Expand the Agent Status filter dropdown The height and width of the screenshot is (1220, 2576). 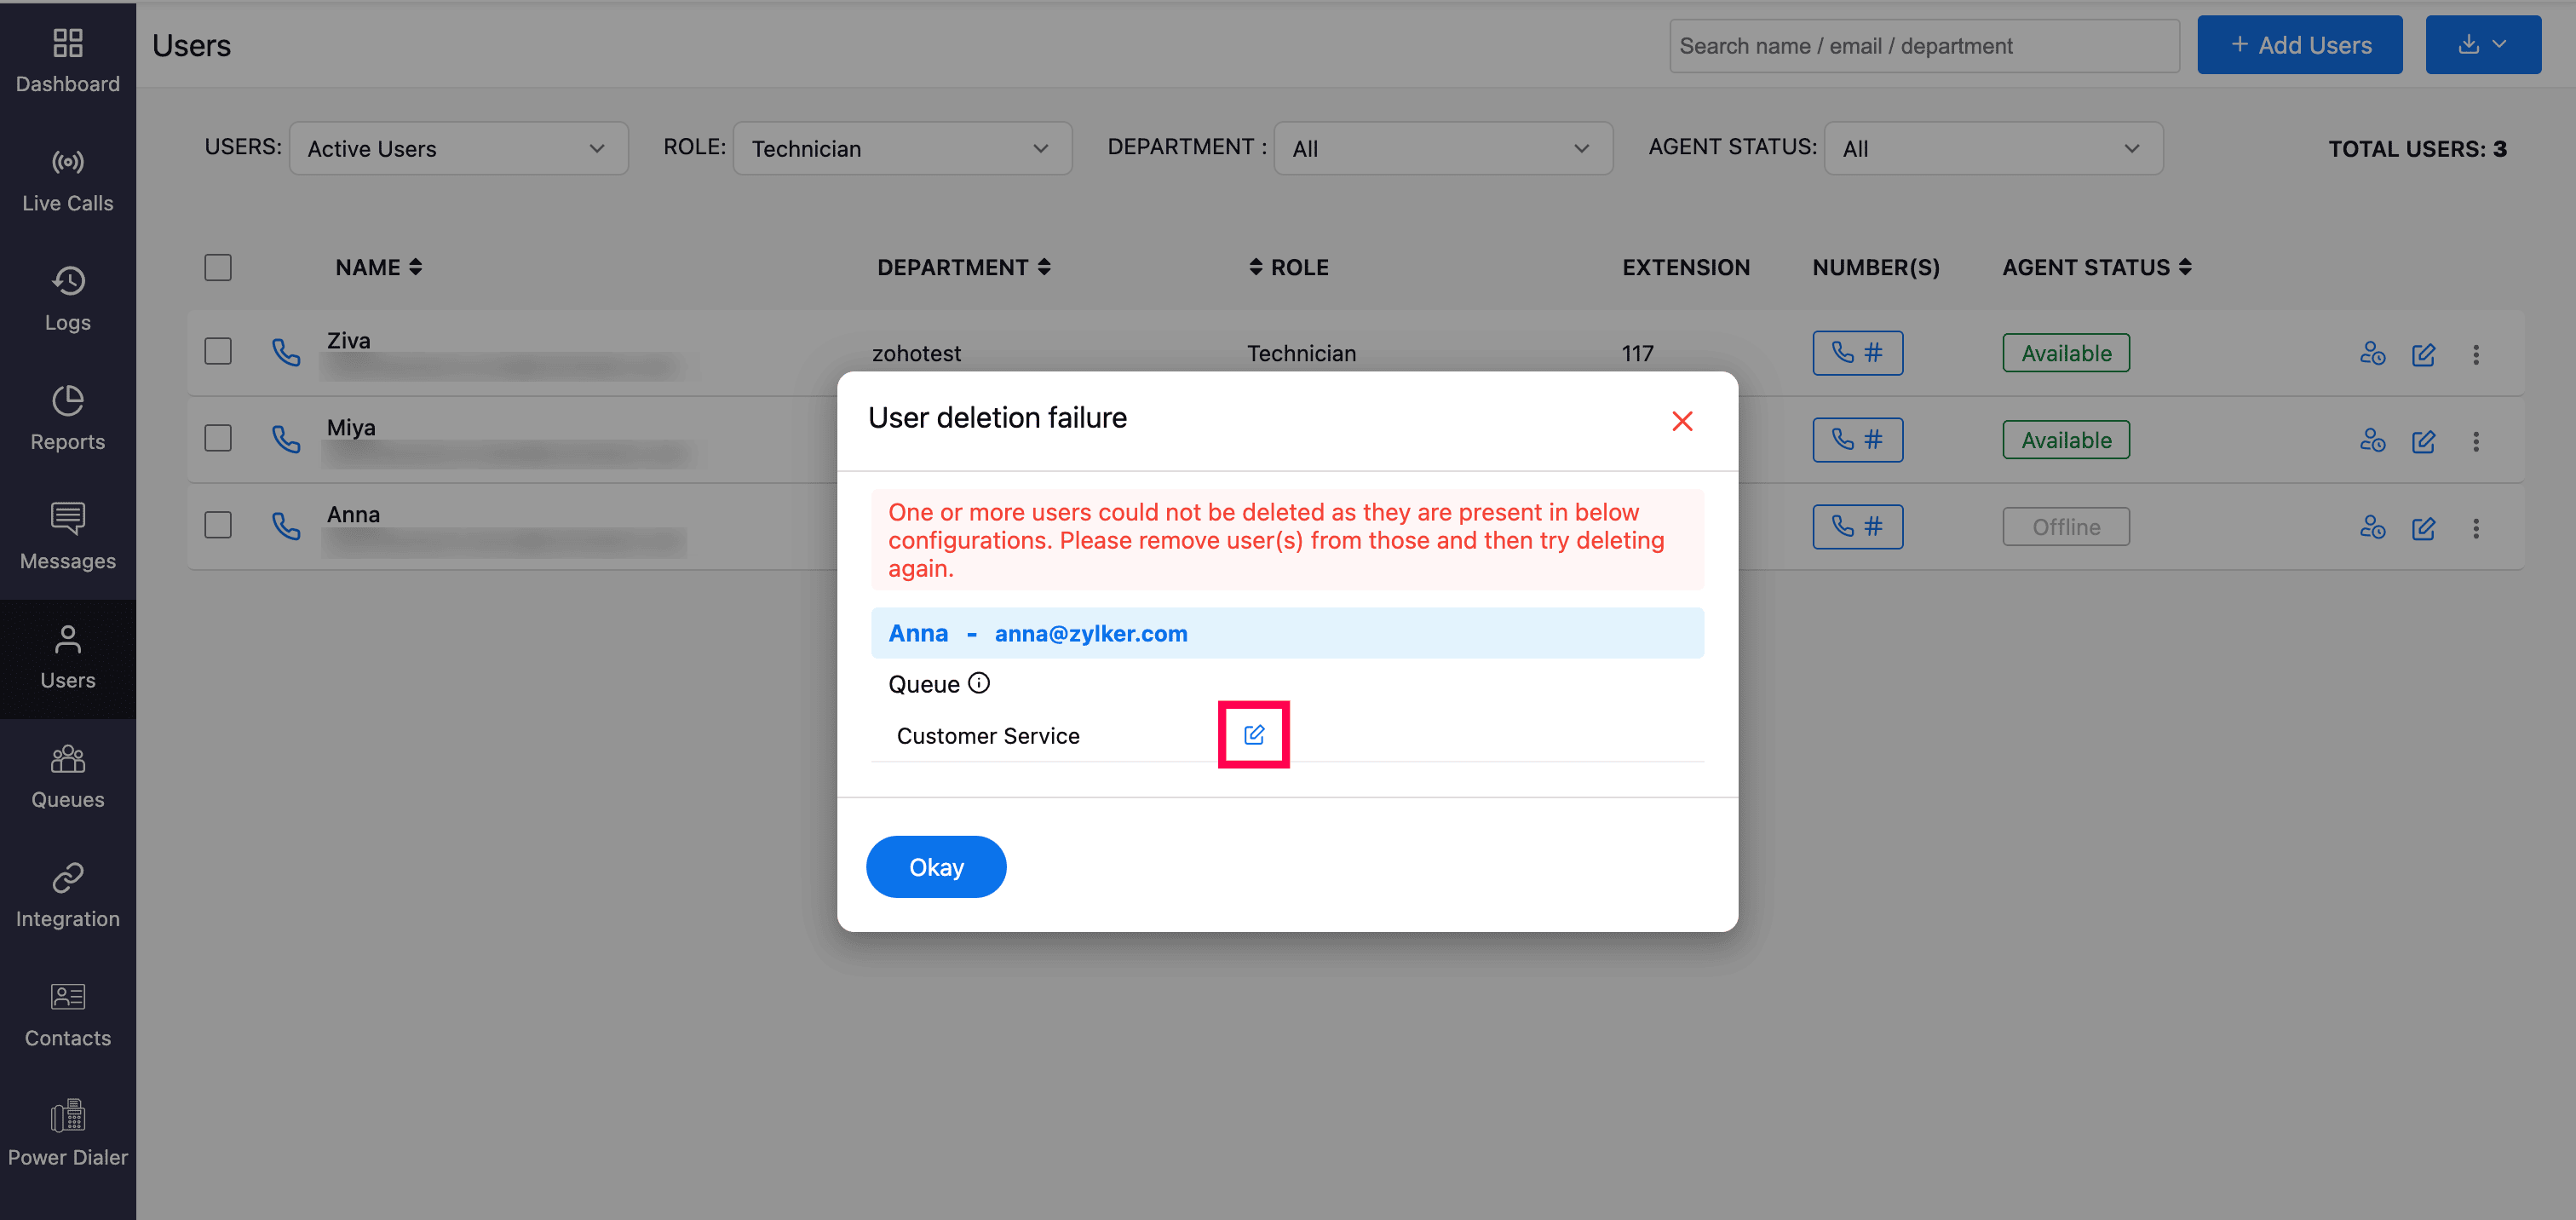1992,149
